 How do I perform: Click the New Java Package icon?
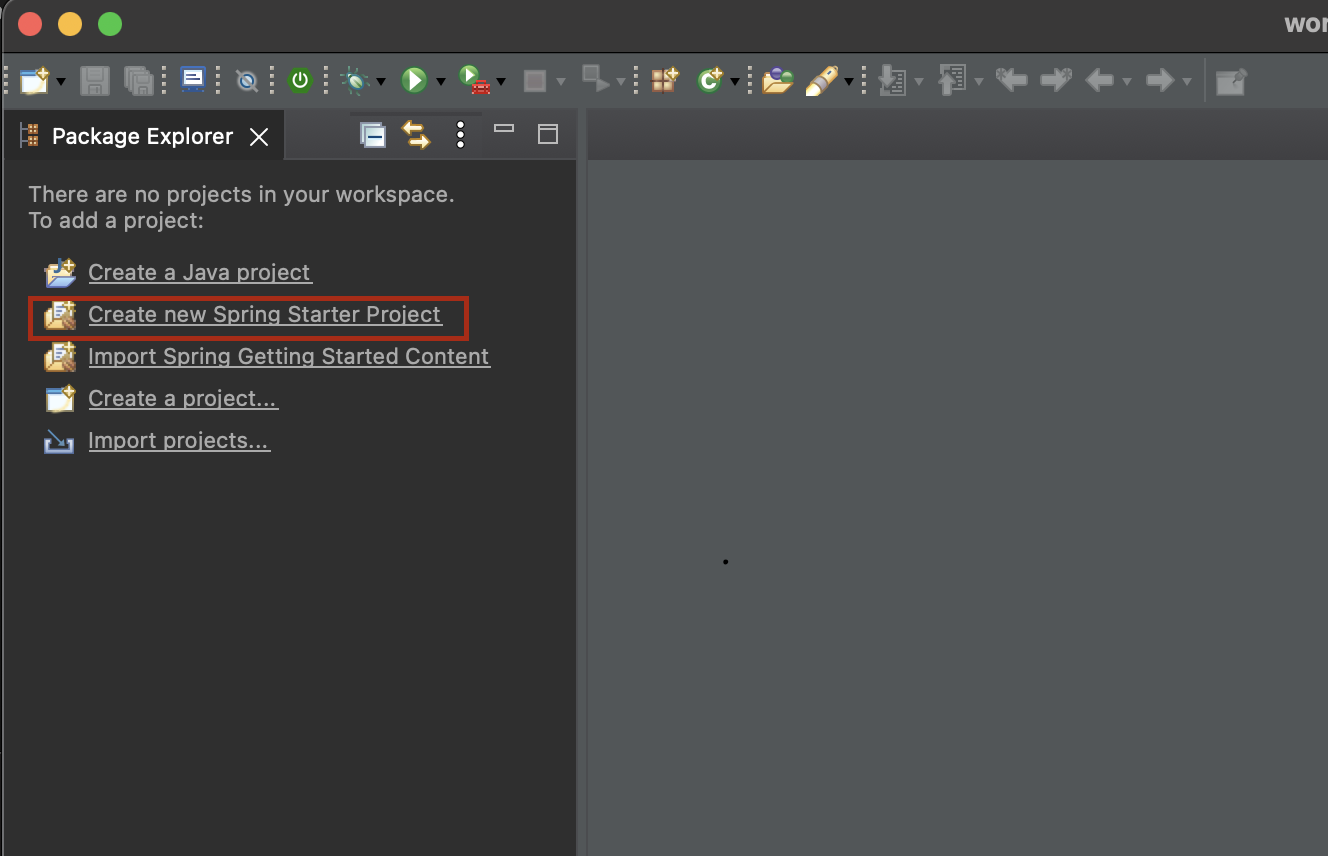tap(665, 80)
